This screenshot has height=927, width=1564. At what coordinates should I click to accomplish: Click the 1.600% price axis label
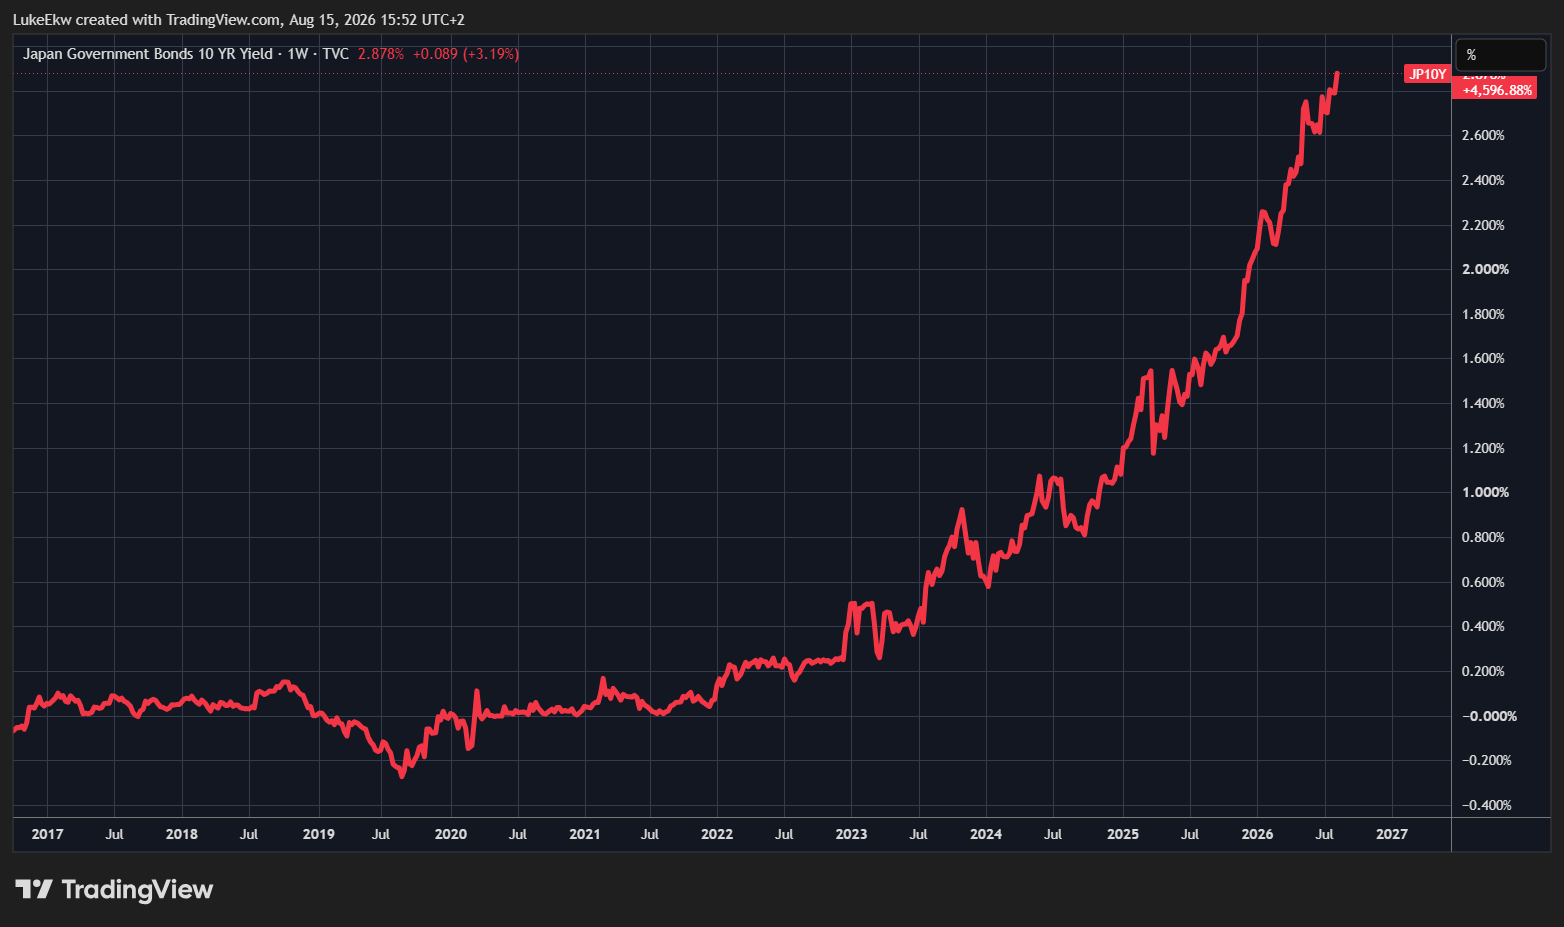coord(1483,358)
